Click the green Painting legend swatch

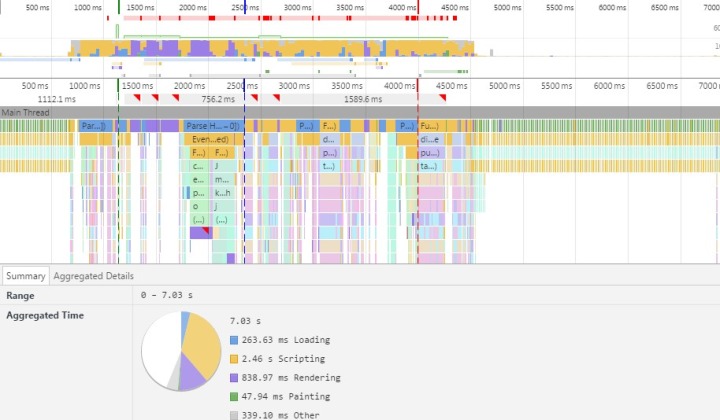(234, 397)
